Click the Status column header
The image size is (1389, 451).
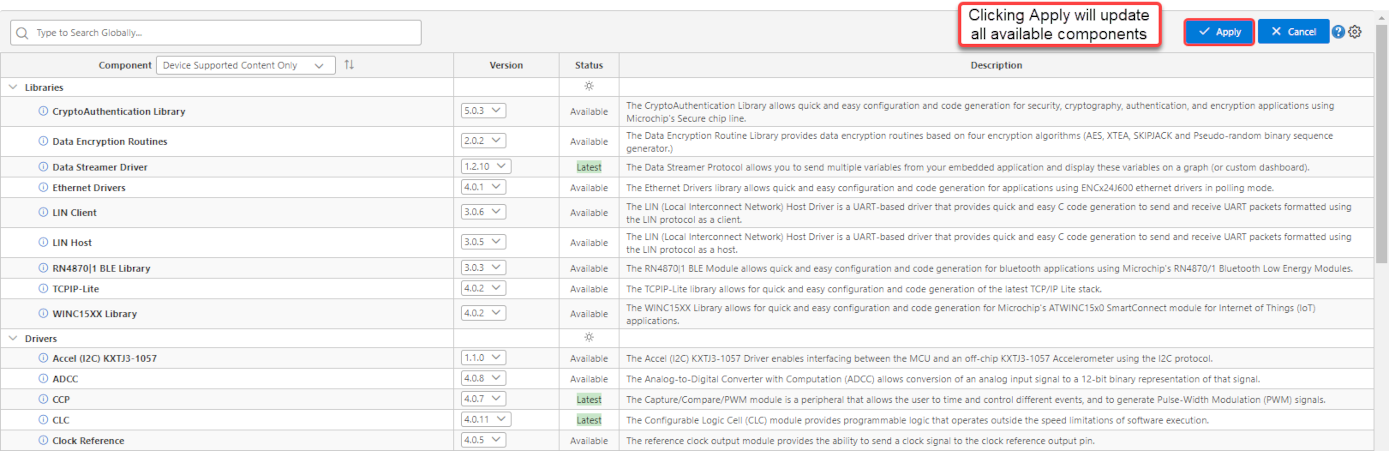(x=589, y=65)
